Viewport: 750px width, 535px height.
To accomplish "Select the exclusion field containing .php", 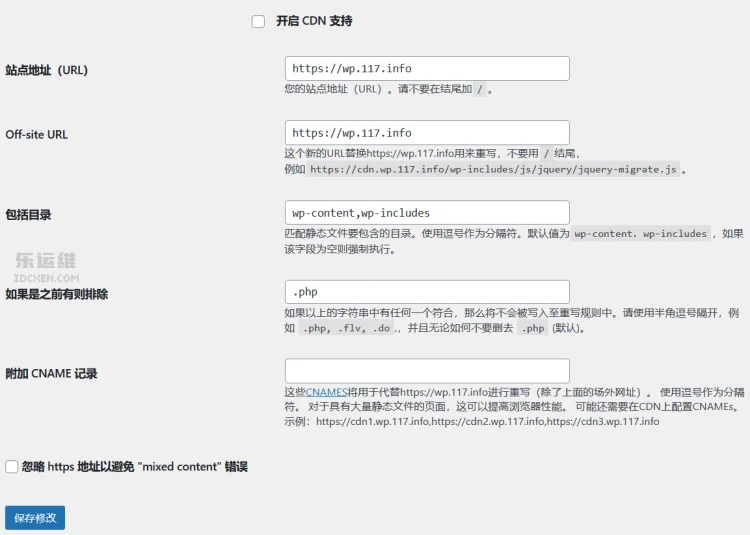I will (x=427, y=291).
